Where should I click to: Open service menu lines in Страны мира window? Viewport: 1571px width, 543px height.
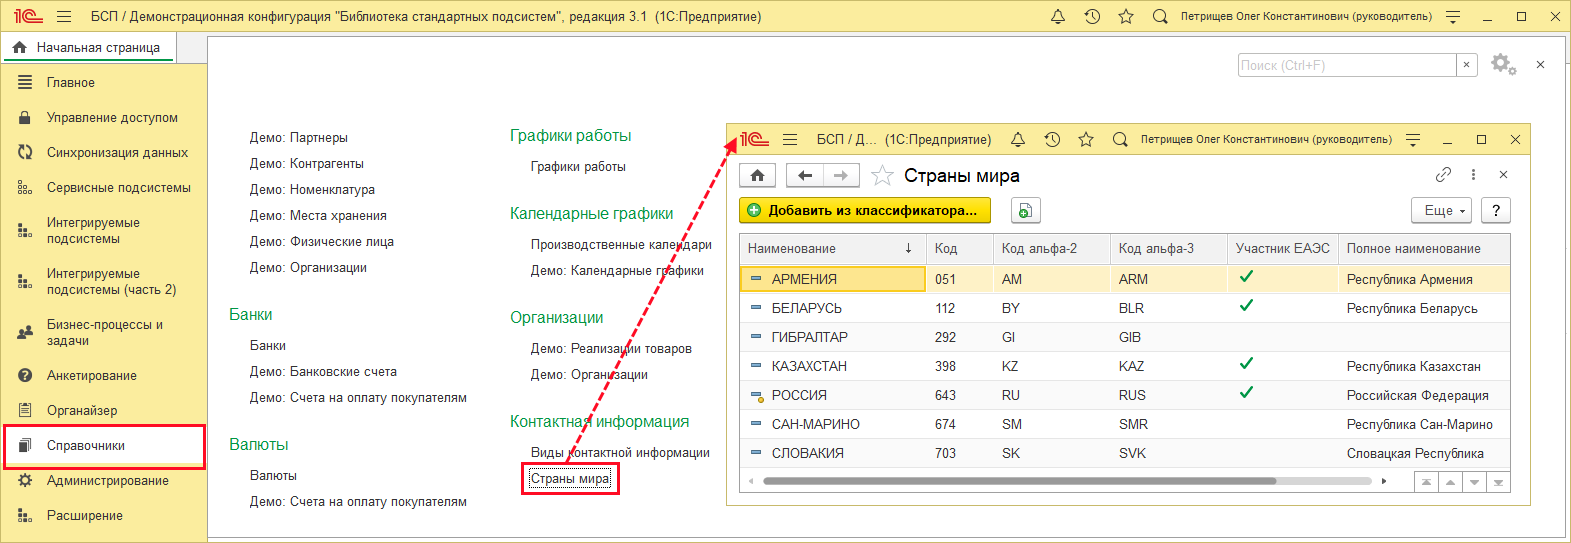[x=1413, y=140]
